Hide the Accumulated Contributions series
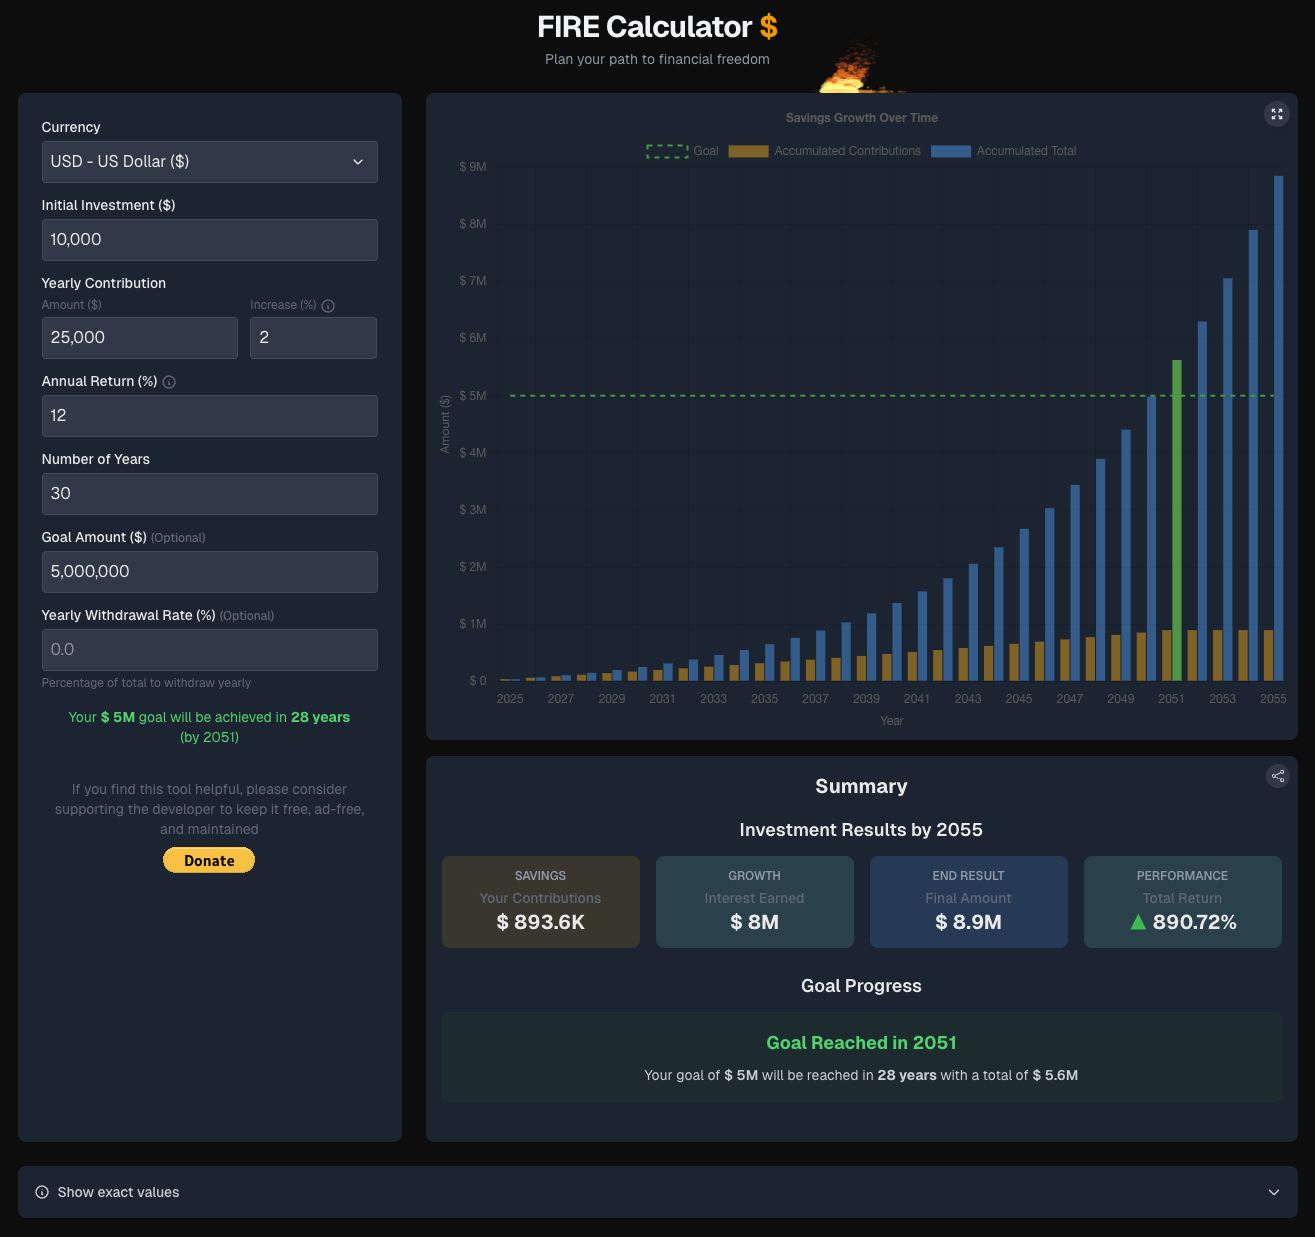The image size is (1315, 1237). tap(824, 150)
